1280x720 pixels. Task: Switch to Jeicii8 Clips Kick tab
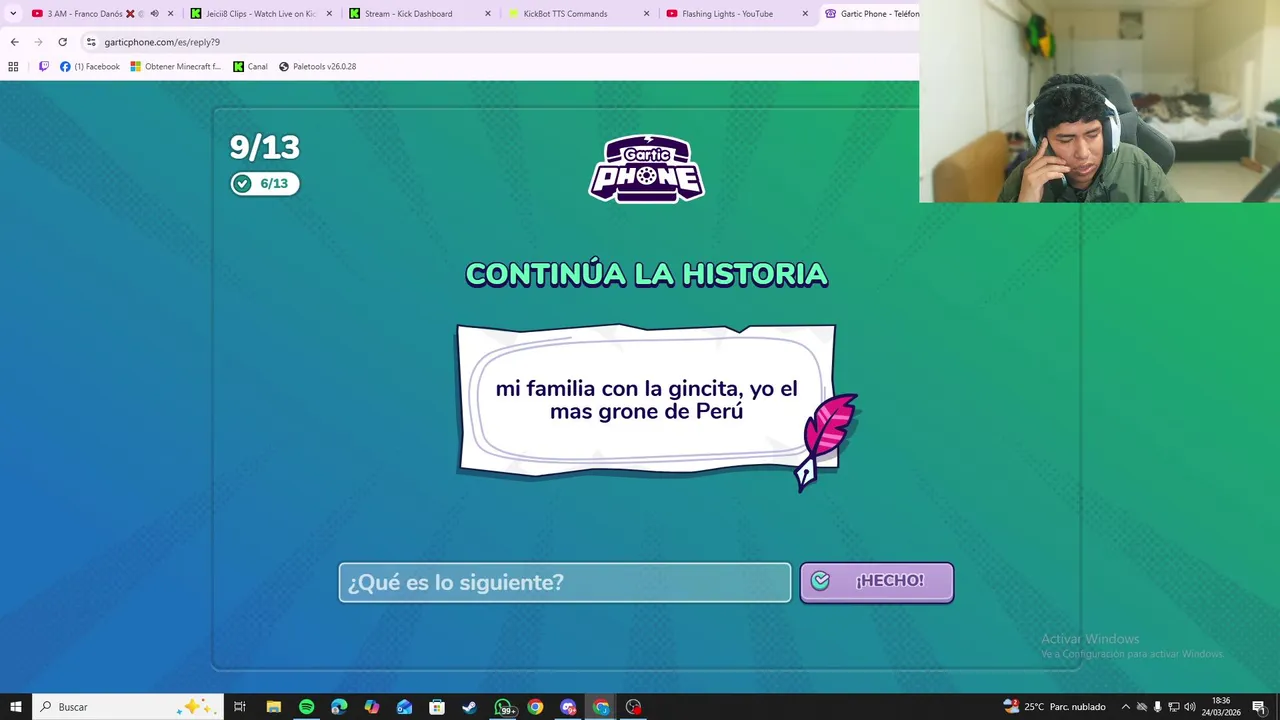tap(260, 14)
